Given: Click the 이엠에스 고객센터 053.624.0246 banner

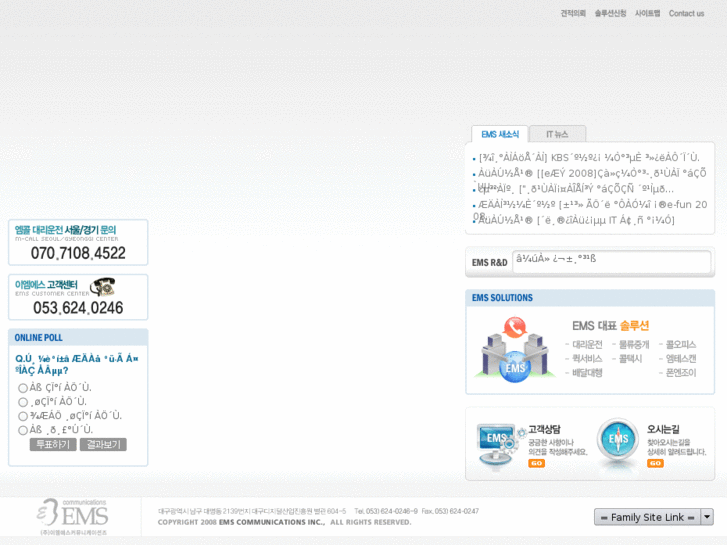Looking at the screenshot, I should (x=78, y=297).
